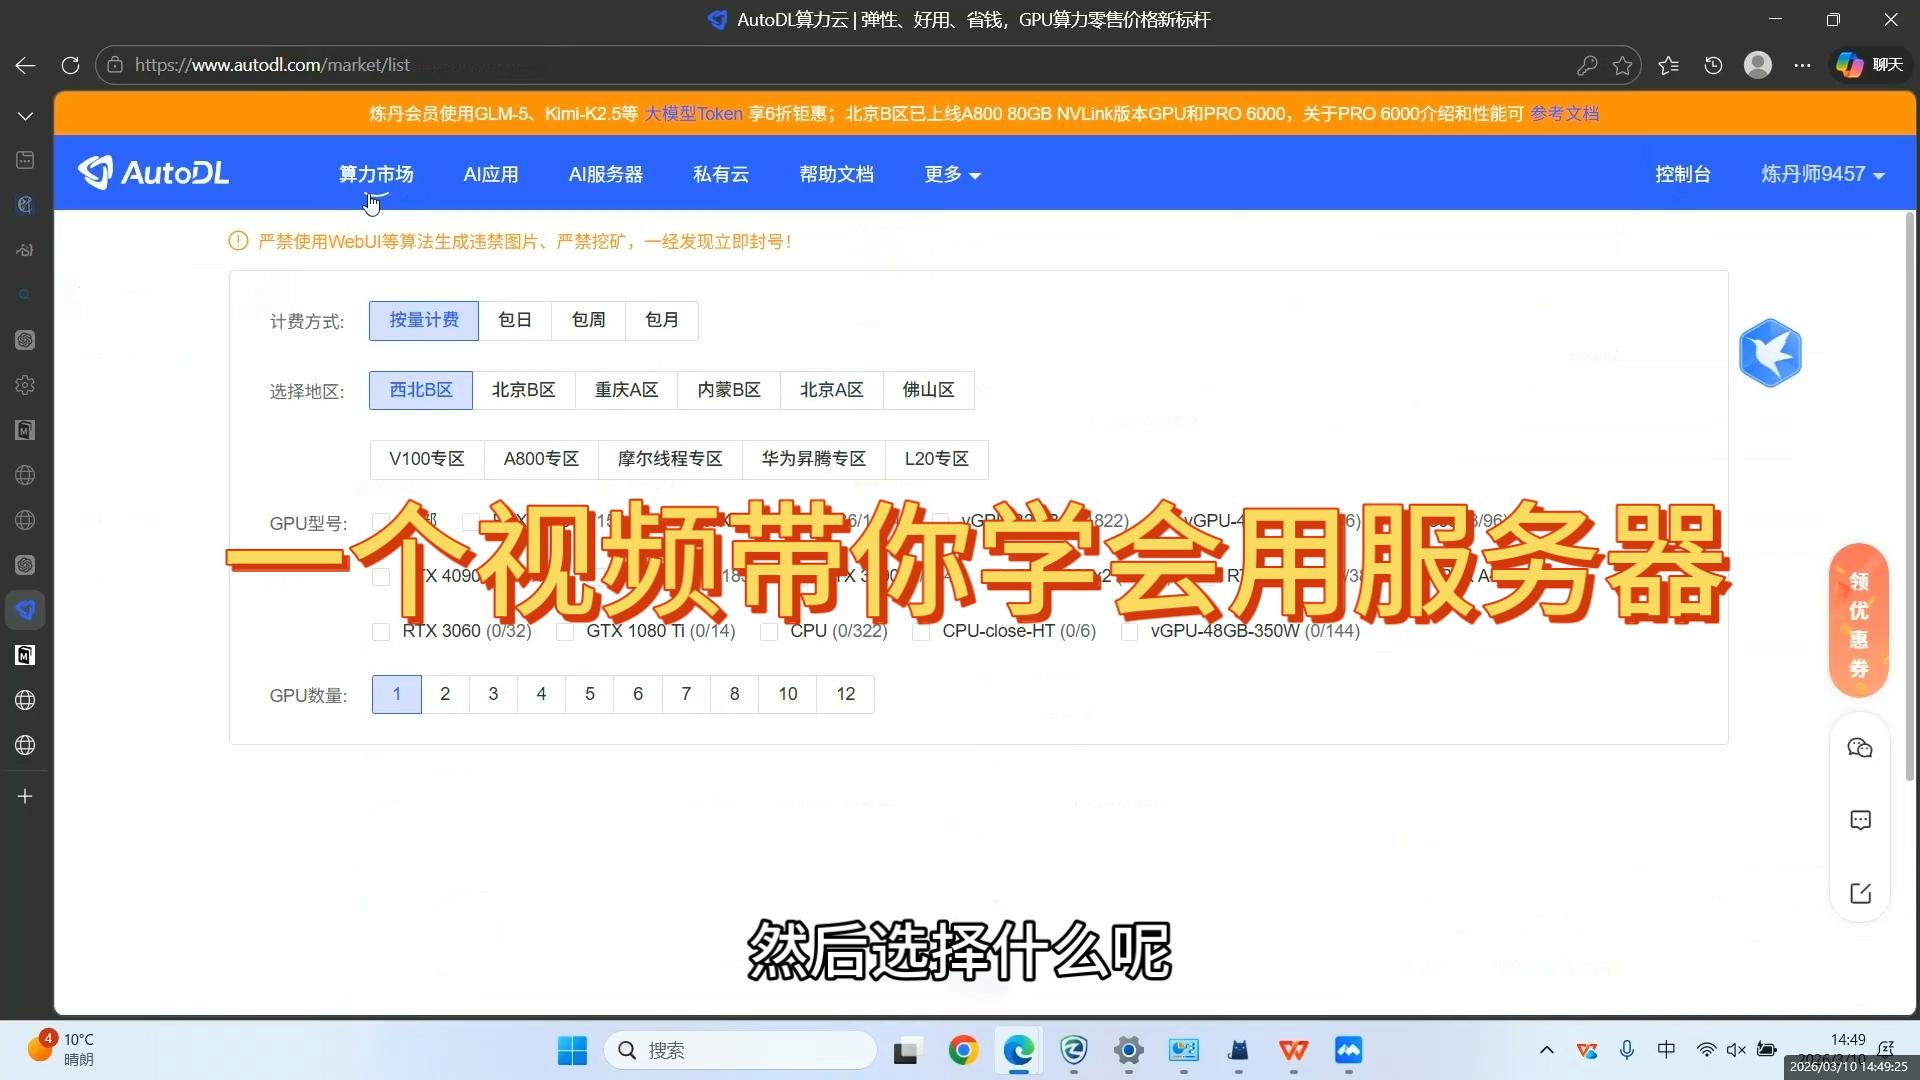Select GPU count 2
The width and height of the screenshot is (1920, 1080).
coord(445,694)
